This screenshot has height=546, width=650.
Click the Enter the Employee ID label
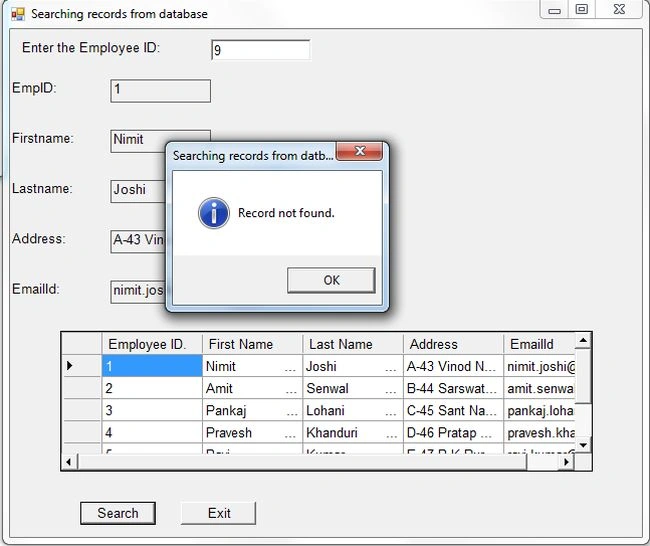[91, 48]
